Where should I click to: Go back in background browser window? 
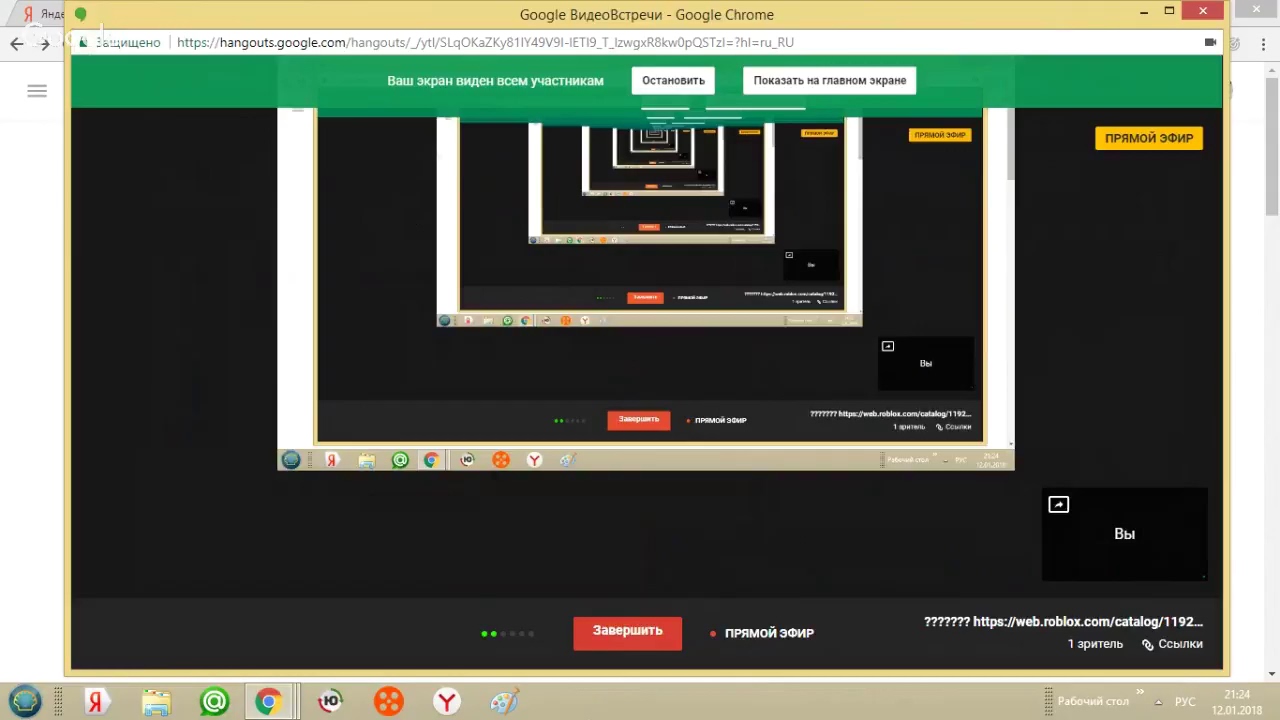pos(17,43)
